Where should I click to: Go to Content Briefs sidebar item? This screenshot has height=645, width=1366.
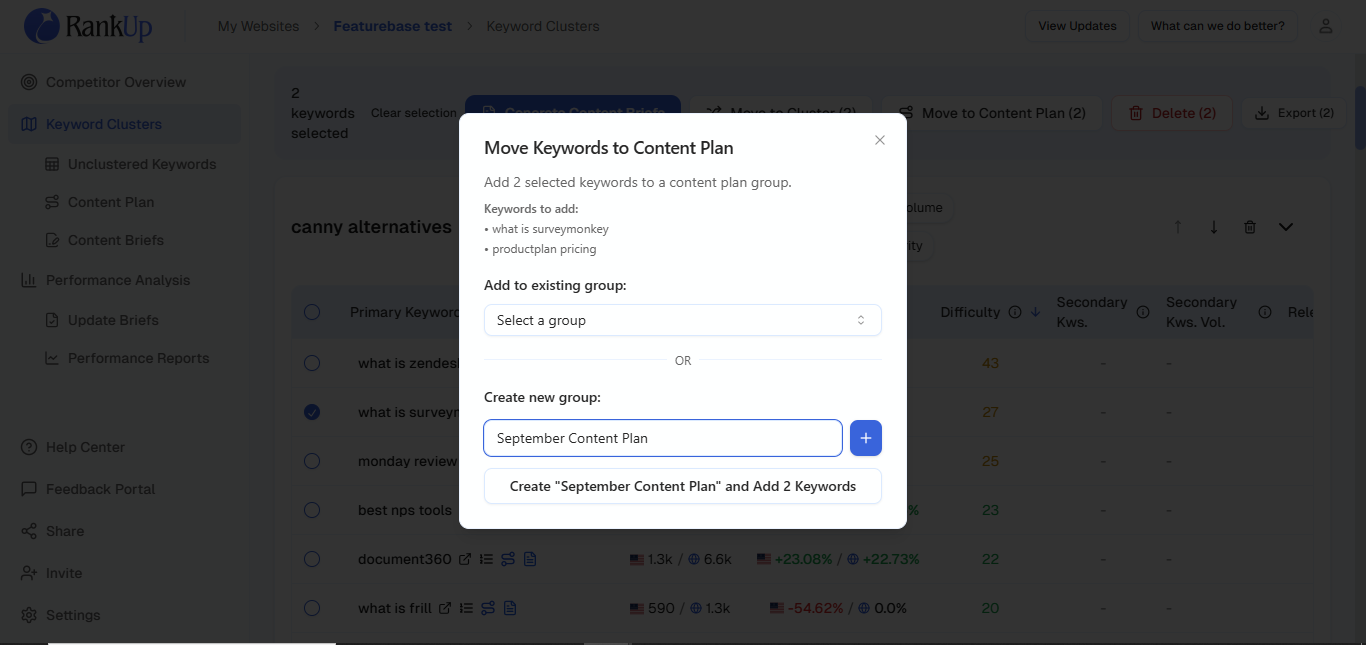coord(116,240)
